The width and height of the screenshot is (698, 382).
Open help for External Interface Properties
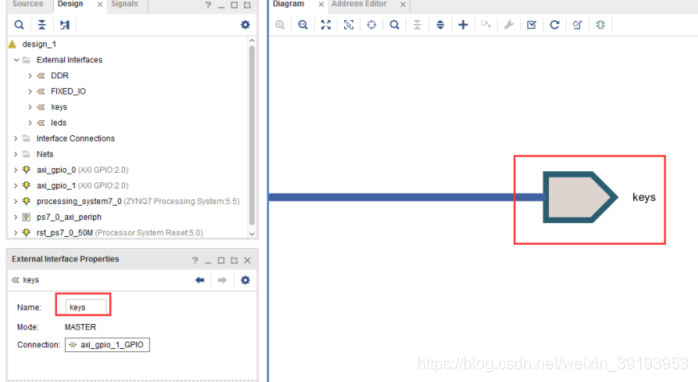(195, 260)
